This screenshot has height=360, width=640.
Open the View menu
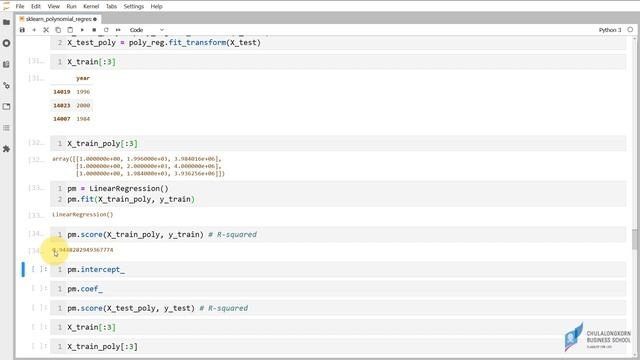click(53, 6)
